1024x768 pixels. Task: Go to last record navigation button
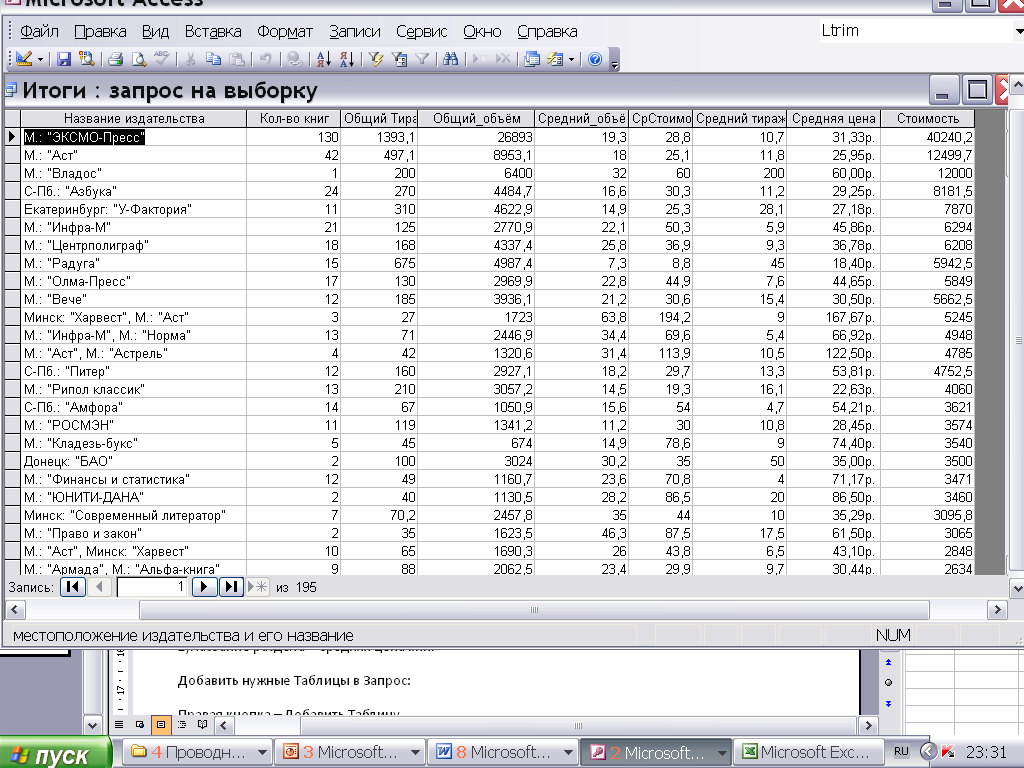[x=231, y=586]
